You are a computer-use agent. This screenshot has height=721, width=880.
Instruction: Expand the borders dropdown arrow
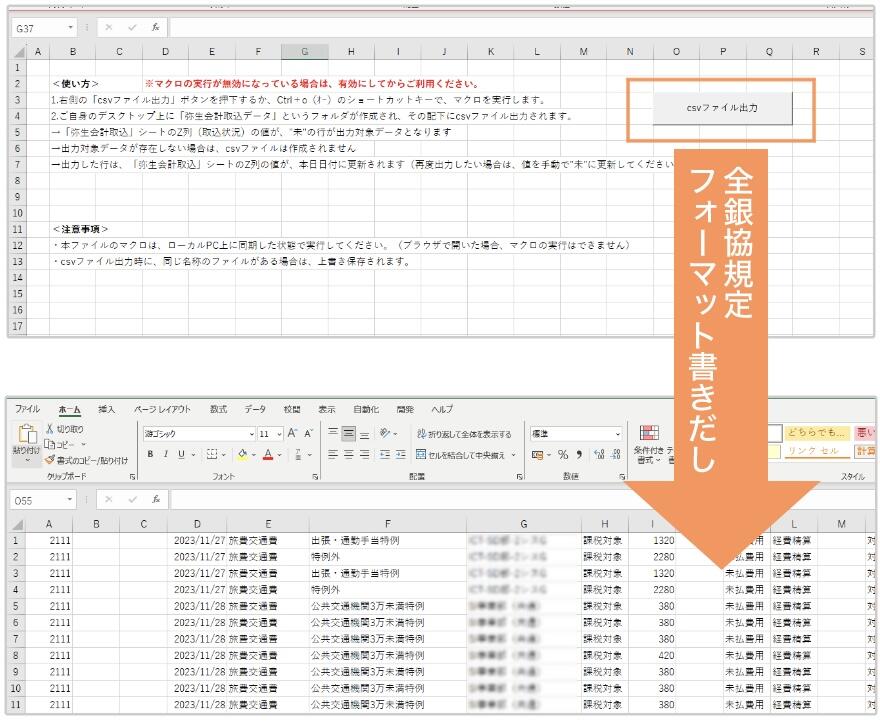223,455
